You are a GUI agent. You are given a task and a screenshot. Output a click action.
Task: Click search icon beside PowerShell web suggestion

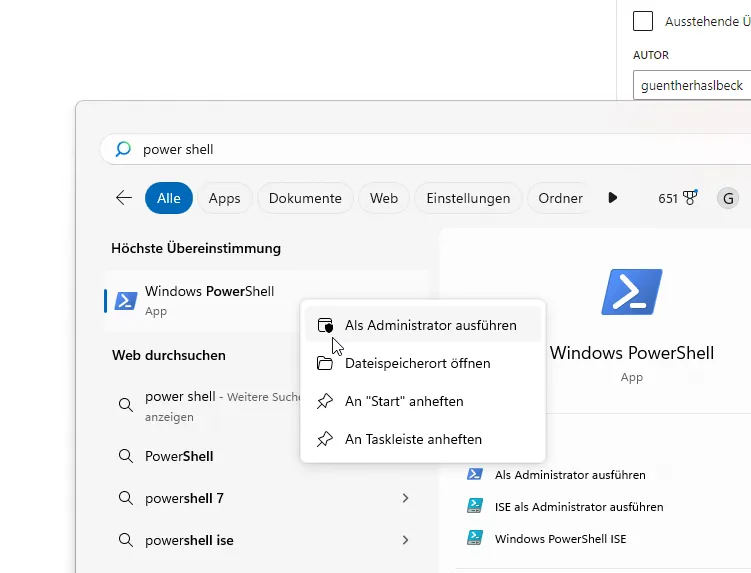click(x=125, y=456)
